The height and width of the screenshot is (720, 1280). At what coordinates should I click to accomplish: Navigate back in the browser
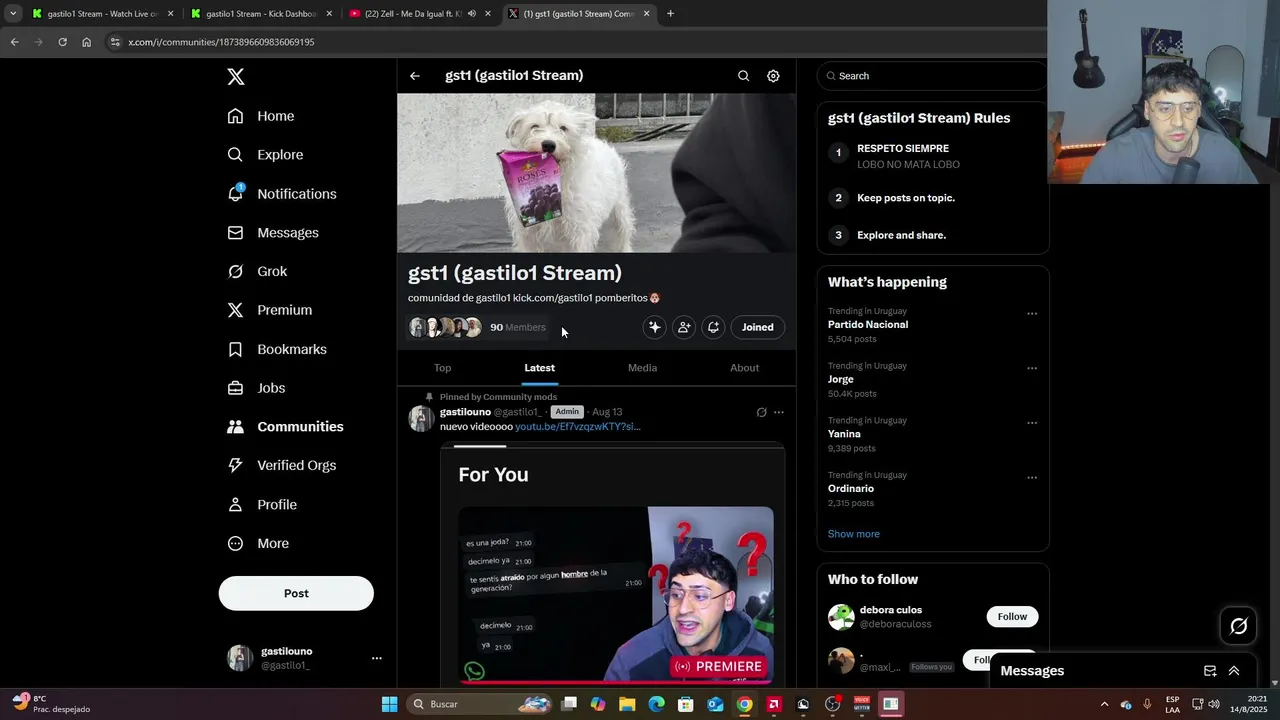click(14, 42)
